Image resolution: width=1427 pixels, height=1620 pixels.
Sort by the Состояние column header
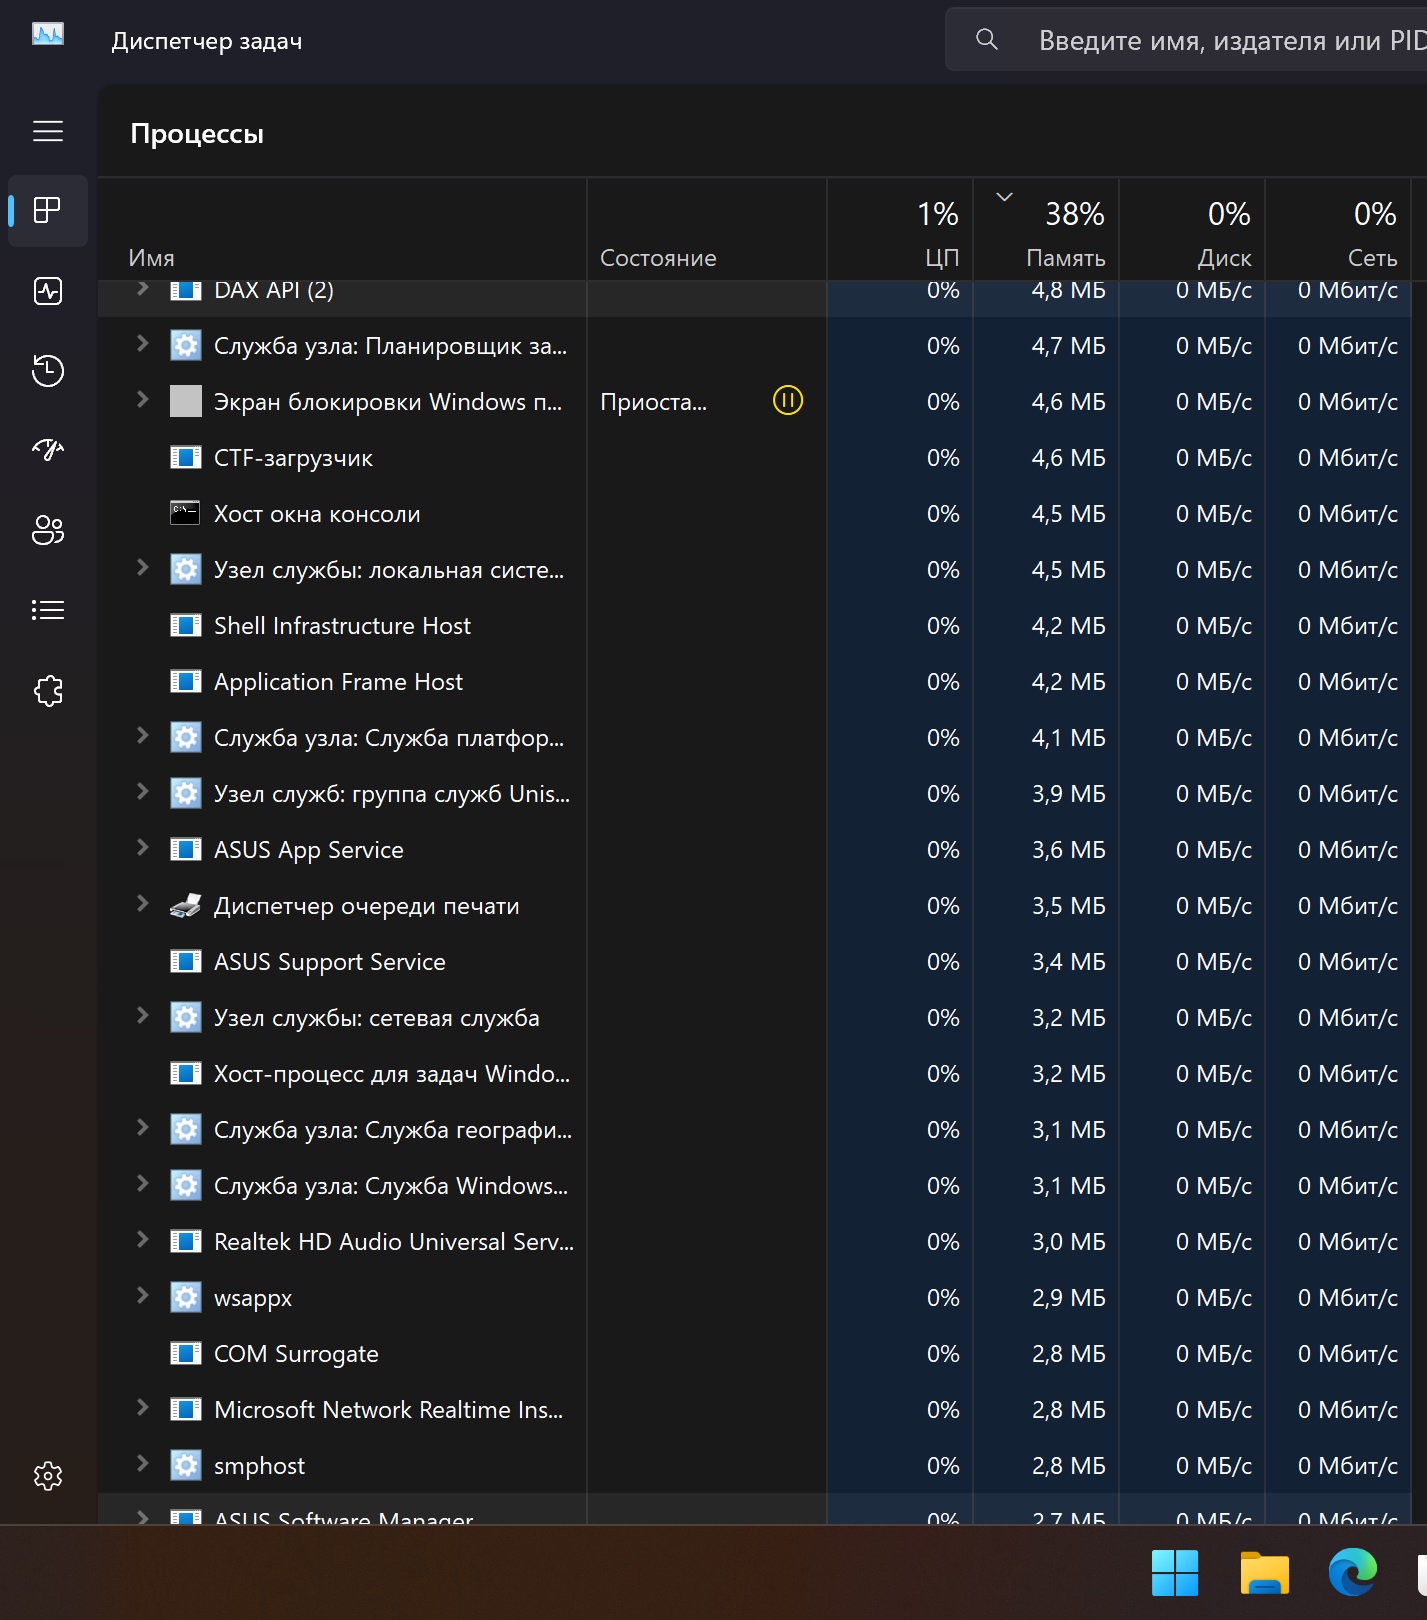(x=707, y=230)
